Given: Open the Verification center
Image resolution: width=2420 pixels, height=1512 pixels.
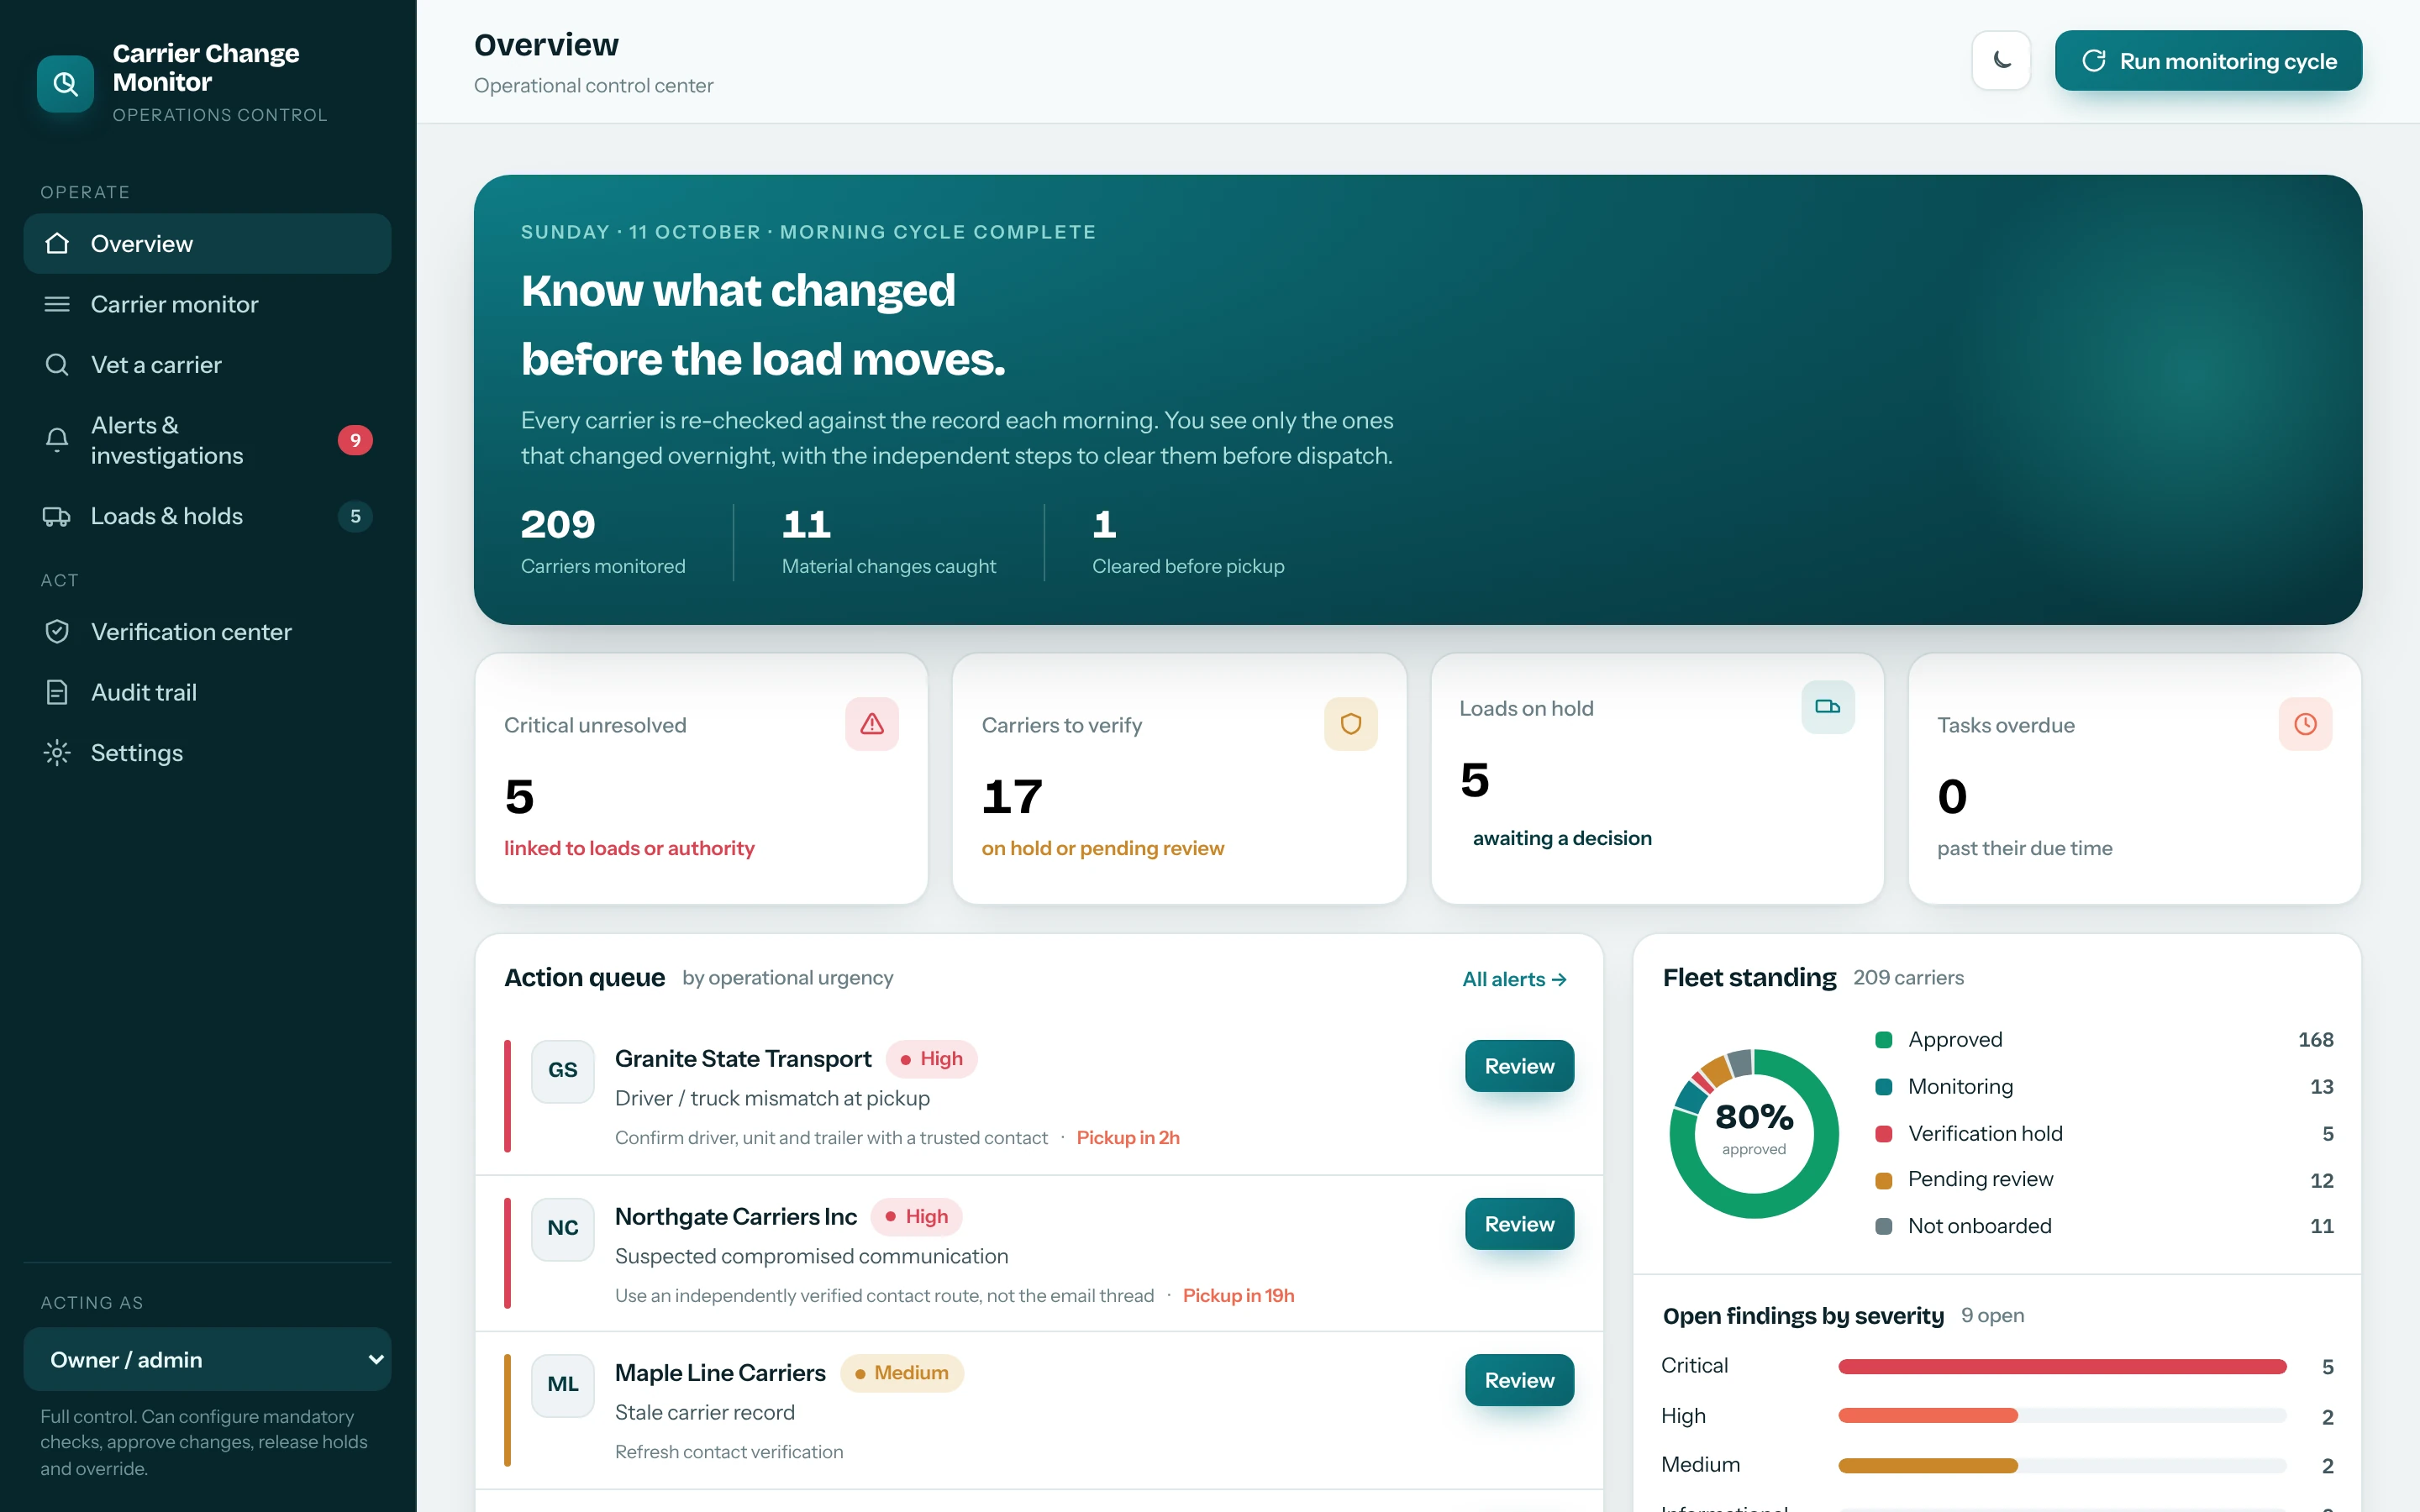Looking at the screenshot, I should pyautogui.click(x=207, y=632).
